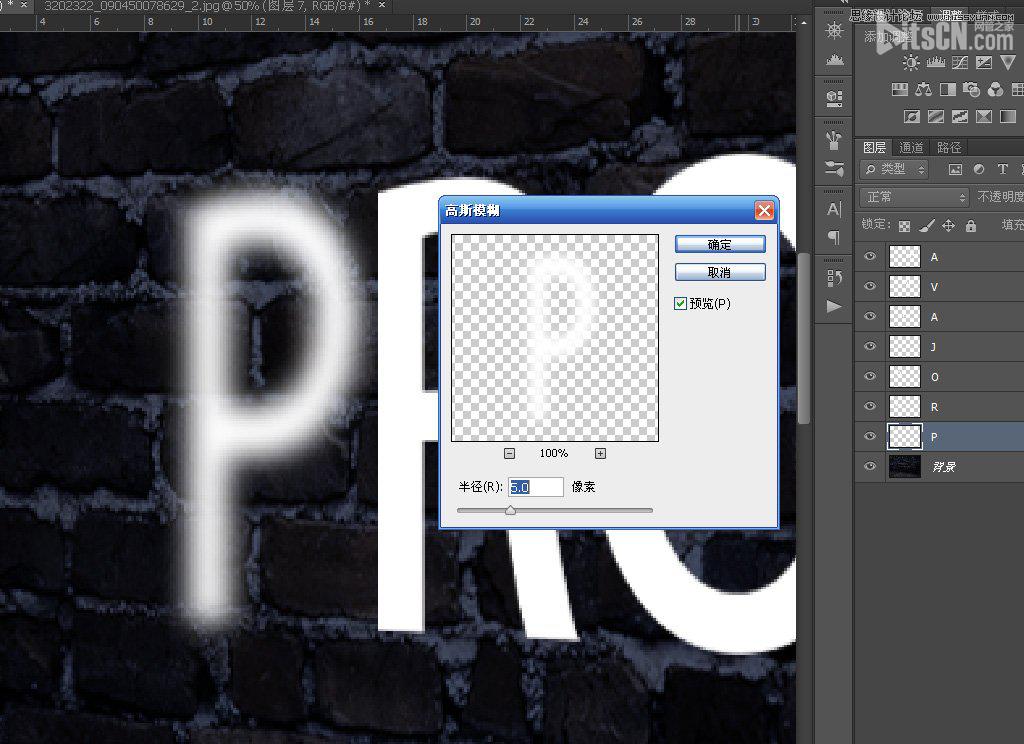Open the Curves adjustment icon

(x=959, y=62)
